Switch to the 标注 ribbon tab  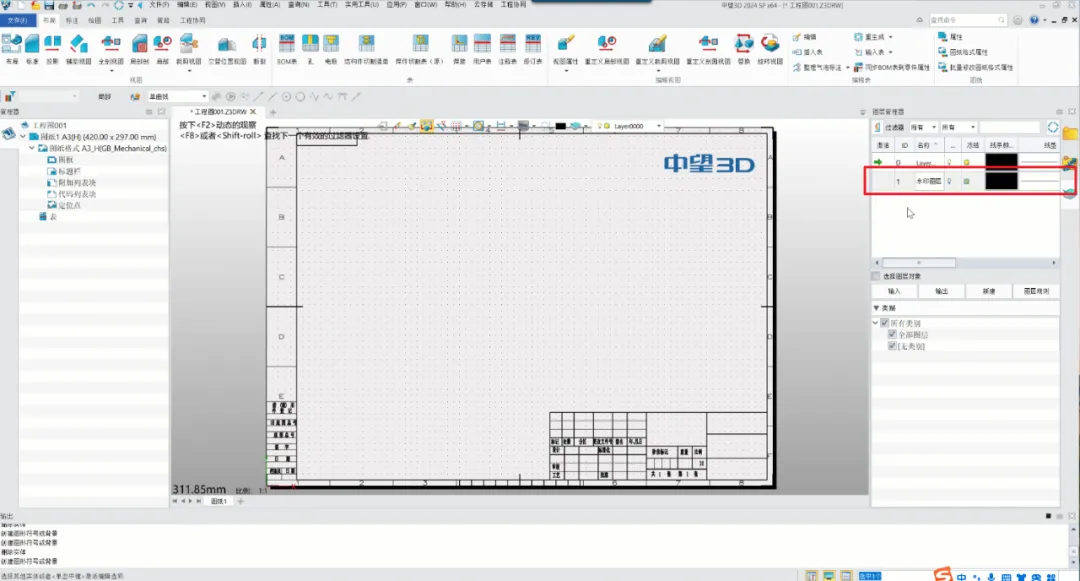pyautogui.click(x=71, y=19)
